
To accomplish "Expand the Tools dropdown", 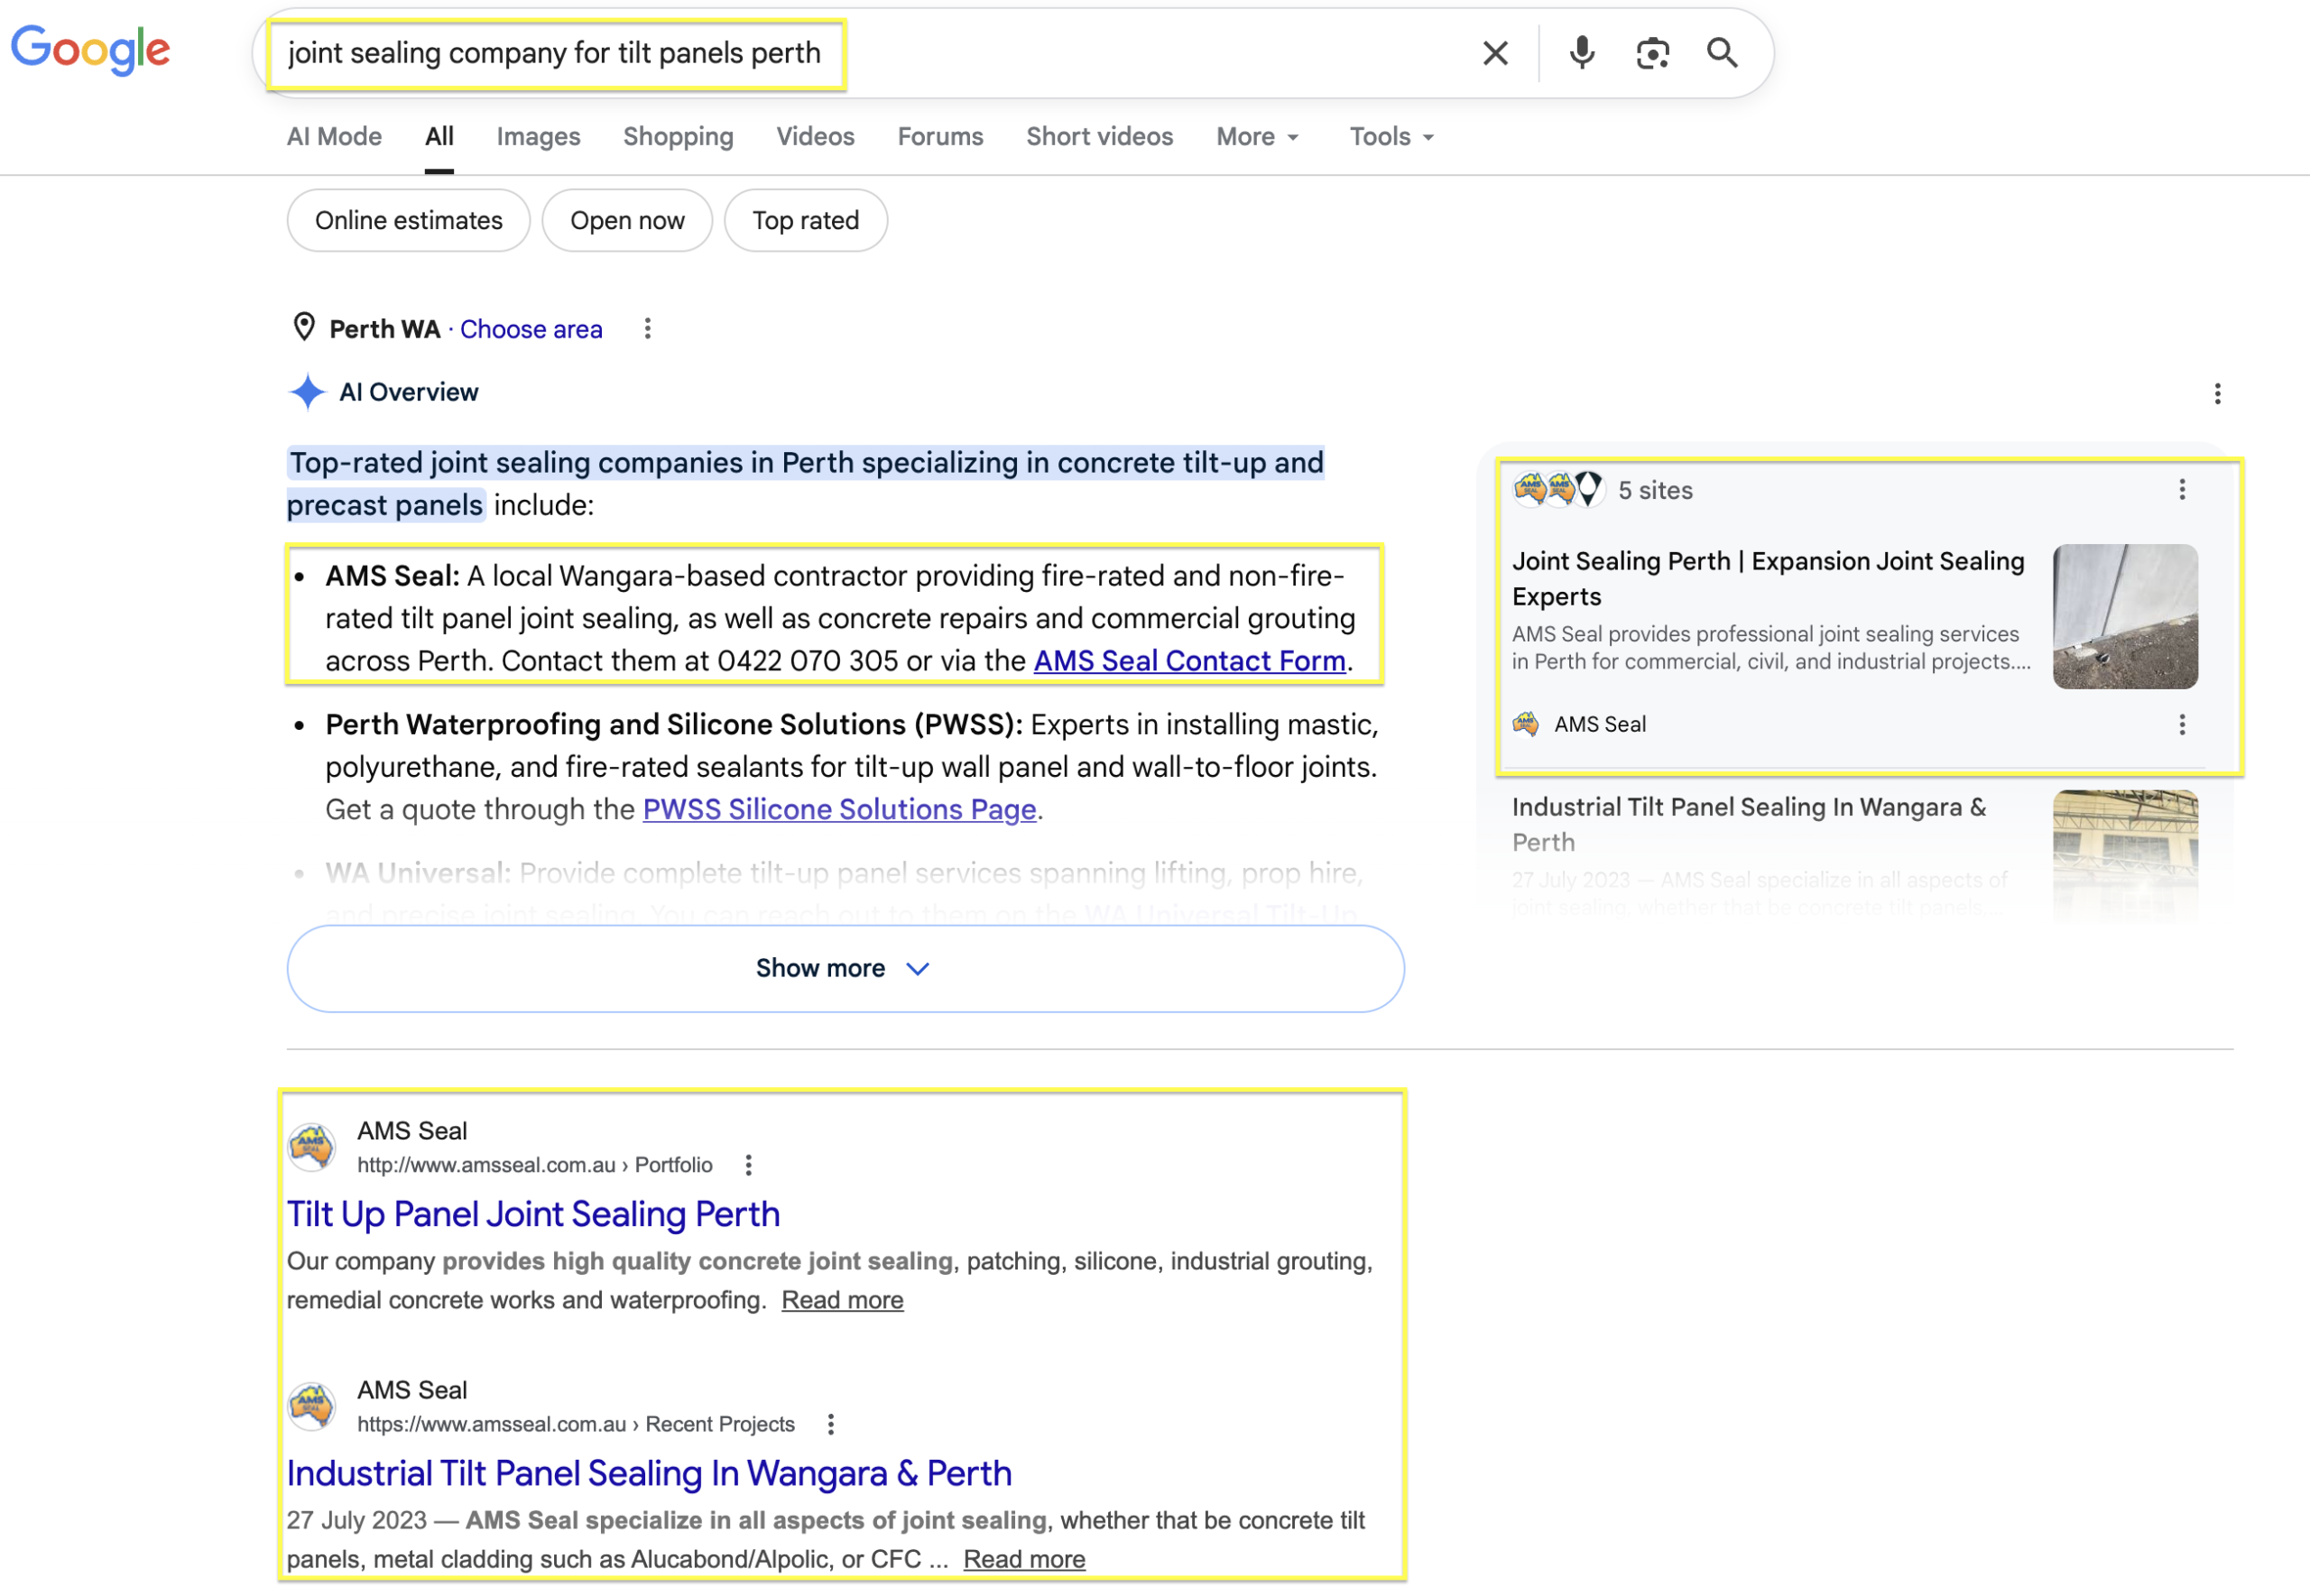I will 1391,136.
